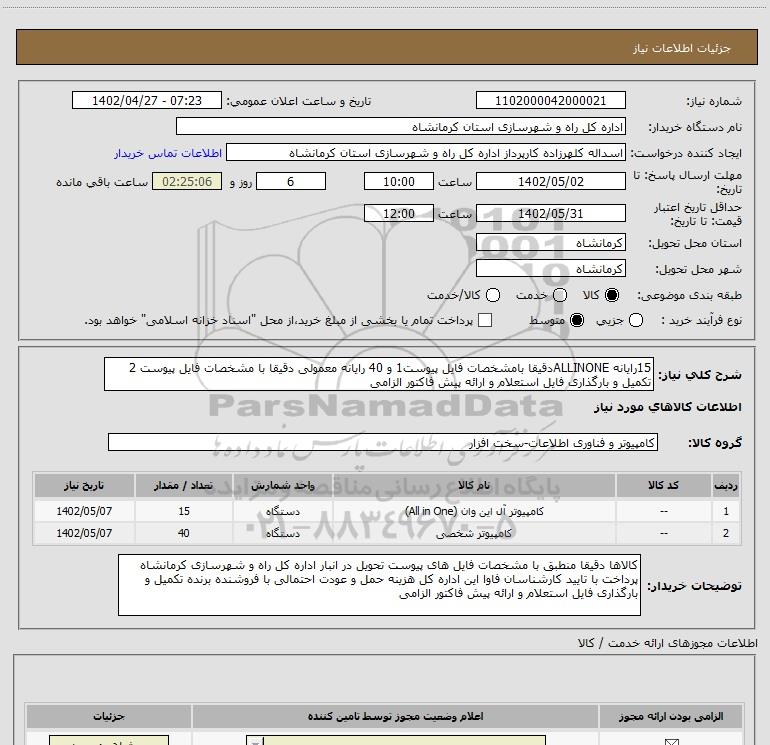Click the price validity date 1402/05/31

550,213
